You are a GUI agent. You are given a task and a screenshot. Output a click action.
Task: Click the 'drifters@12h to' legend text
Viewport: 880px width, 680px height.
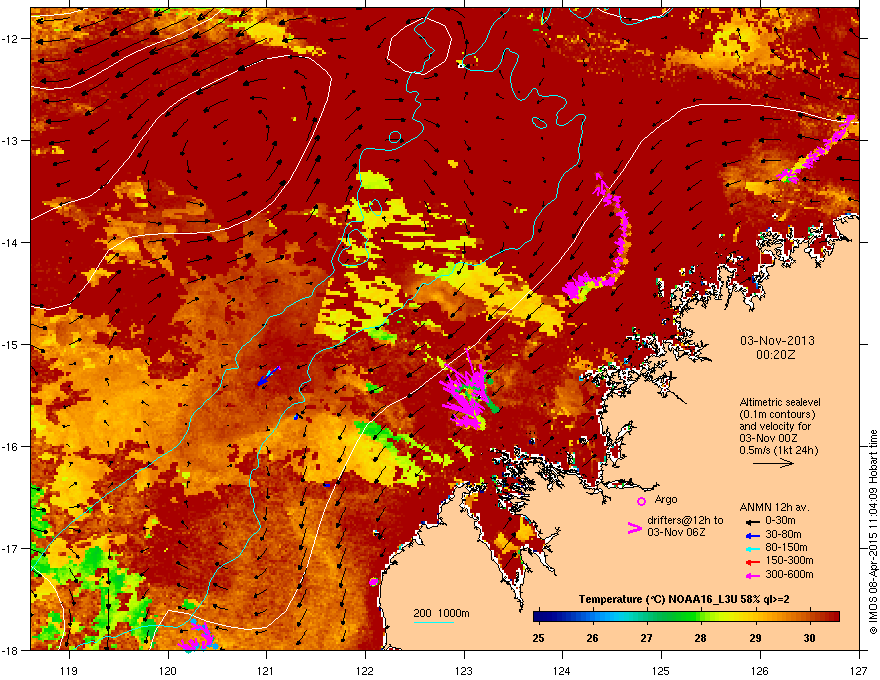(x=685, y=521)
